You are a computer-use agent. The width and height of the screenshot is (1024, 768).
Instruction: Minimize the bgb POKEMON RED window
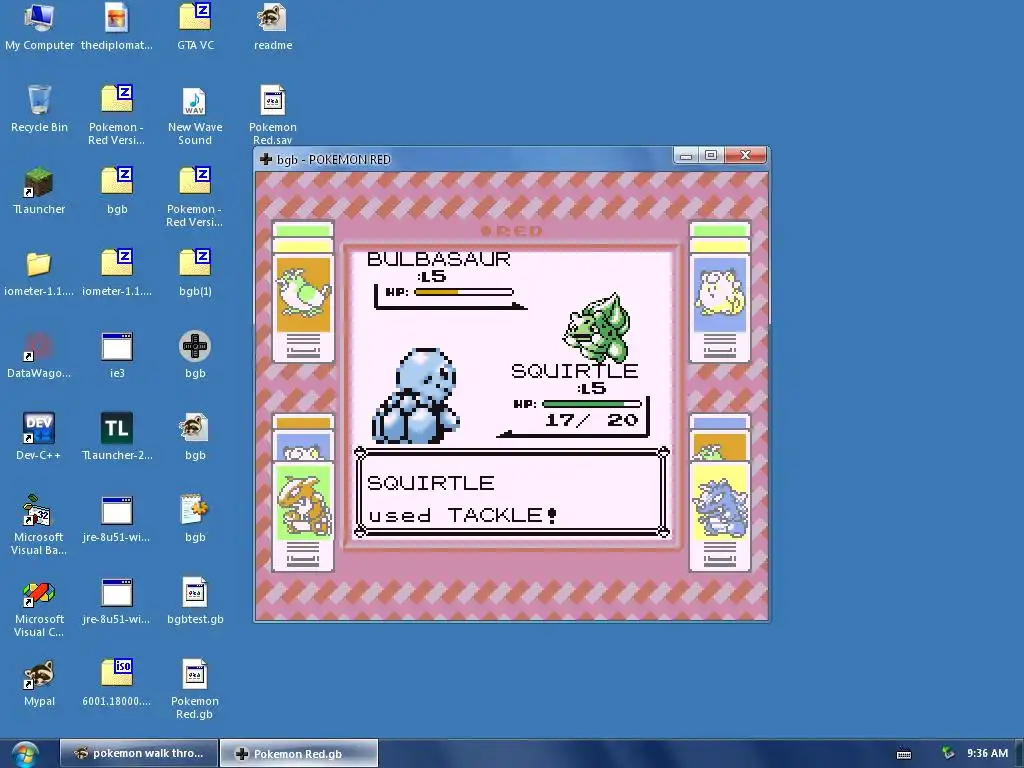click(686, 155)
